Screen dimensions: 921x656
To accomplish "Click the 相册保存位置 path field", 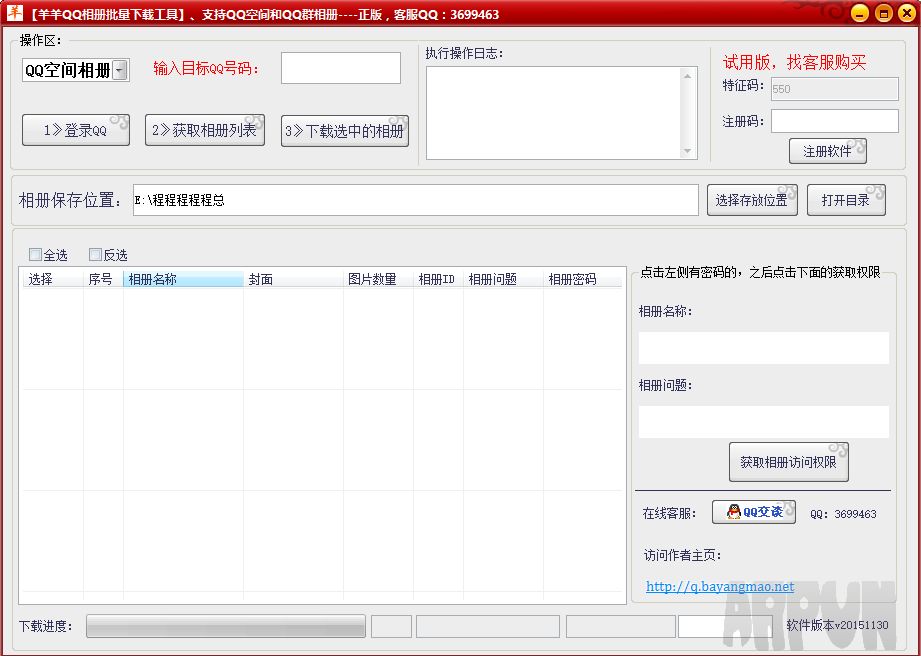I will (415, 200).
